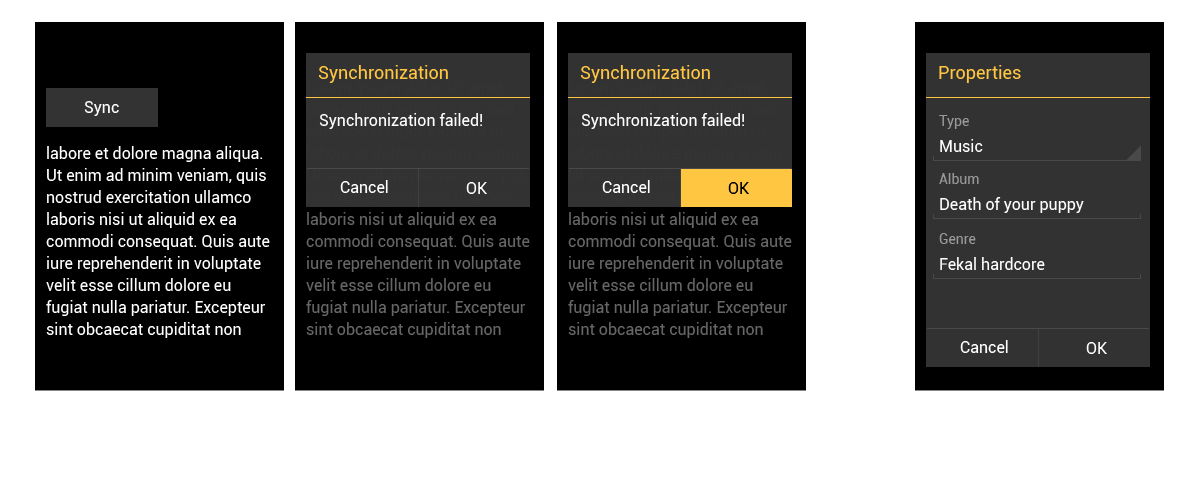Click the Properties dialog title
The image size is (1200, 490).
click(x=979, y=73)
